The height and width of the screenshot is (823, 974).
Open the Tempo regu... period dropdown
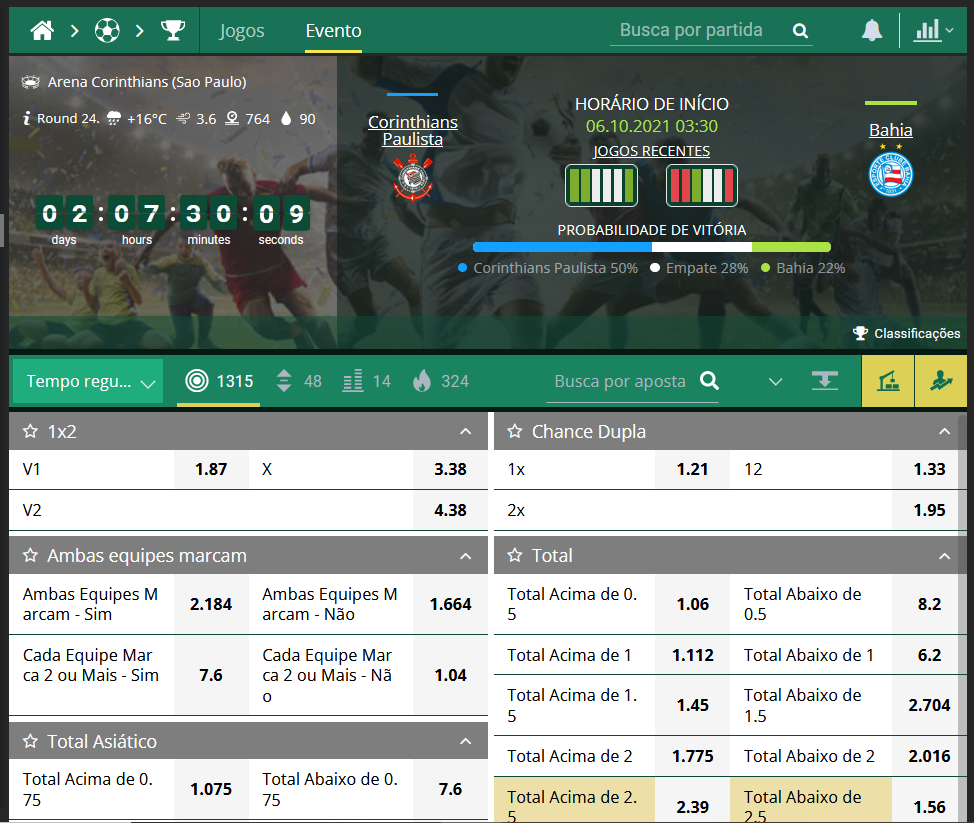88,381
